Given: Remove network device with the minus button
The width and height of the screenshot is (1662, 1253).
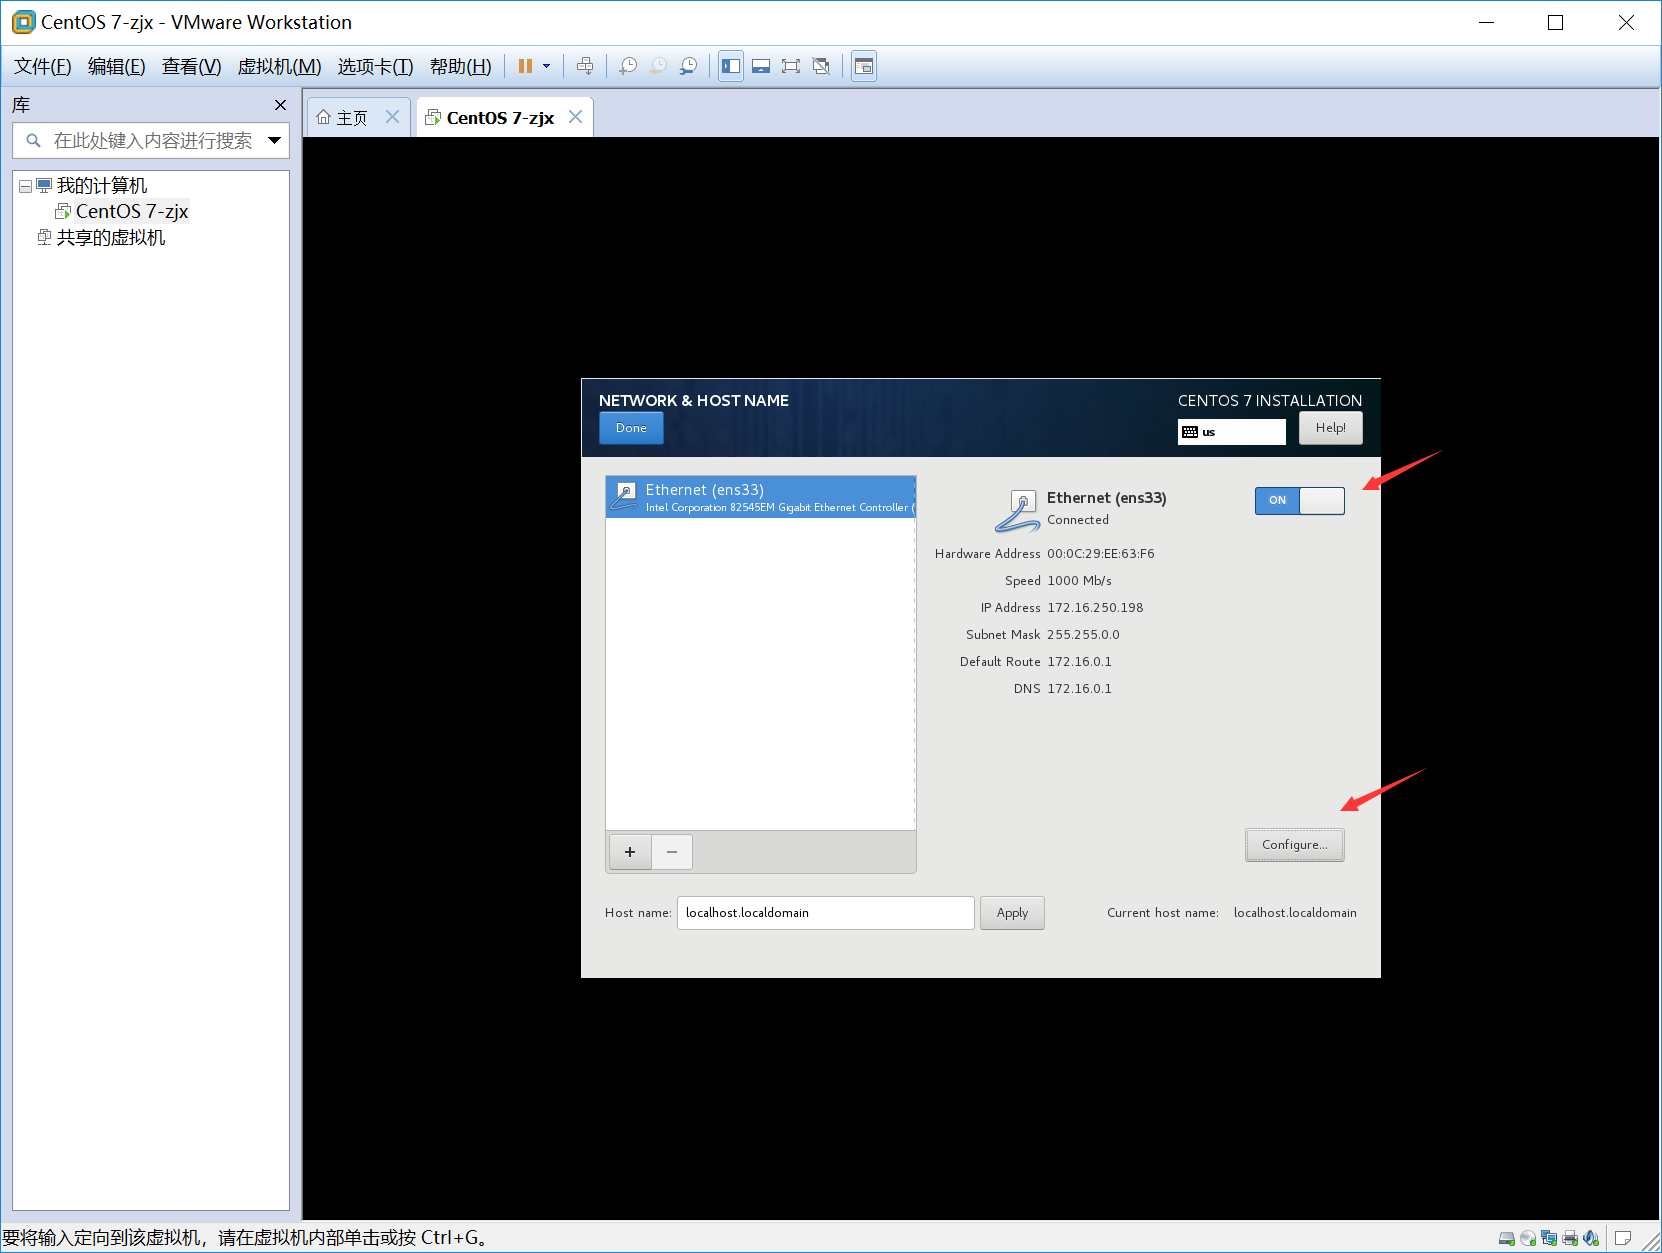Looking at the screenshot, I should tap(672, 852).
